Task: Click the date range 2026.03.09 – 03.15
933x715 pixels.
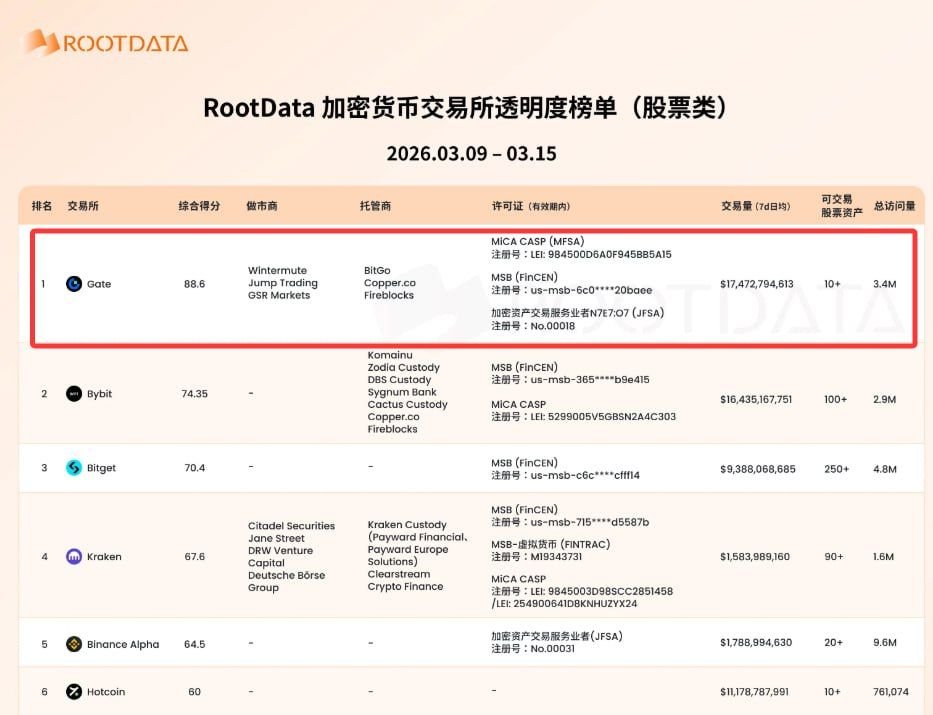Action: [x=471, y=153]
